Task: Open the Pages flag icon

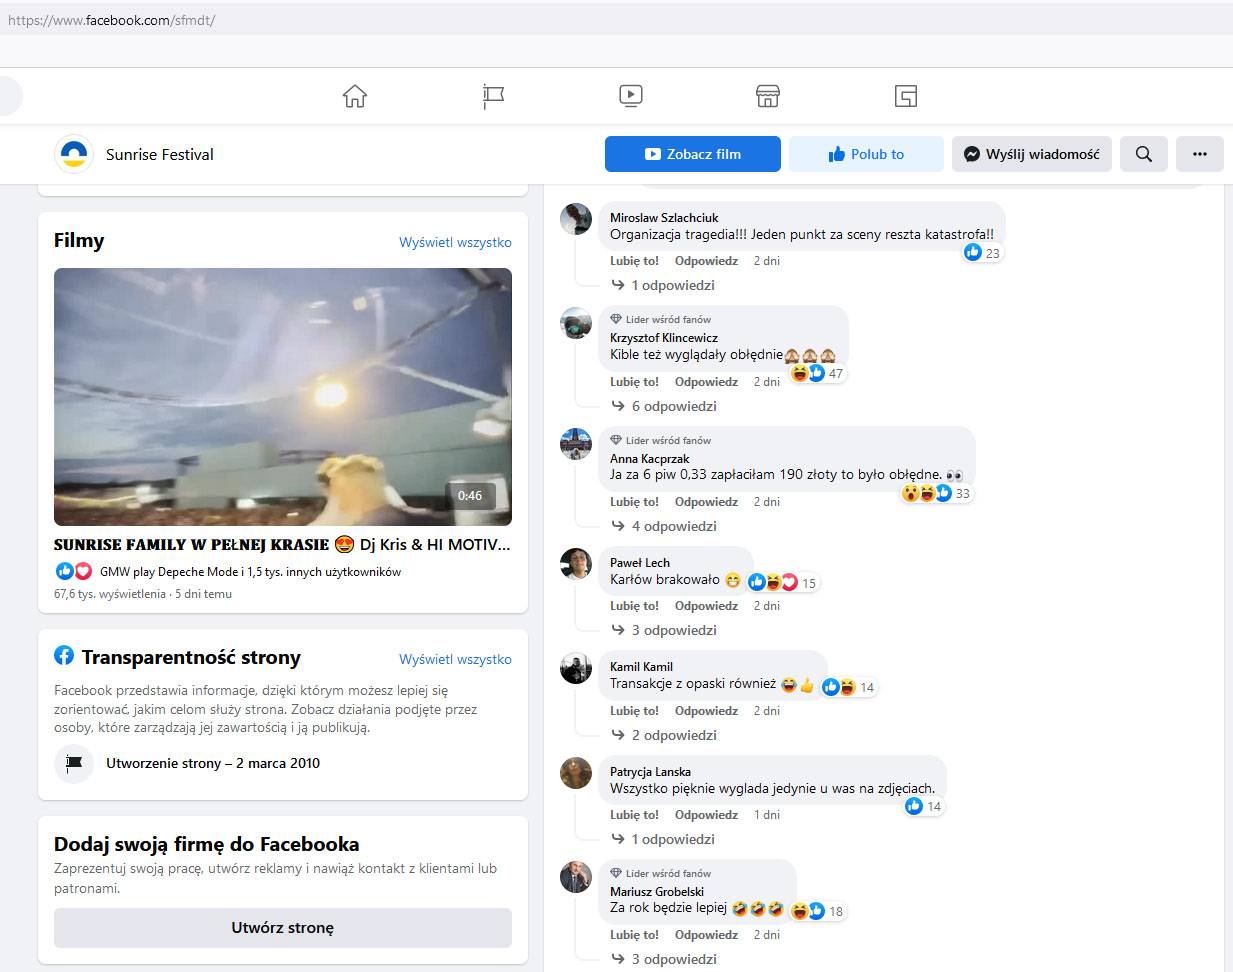Action: (493, 96)
